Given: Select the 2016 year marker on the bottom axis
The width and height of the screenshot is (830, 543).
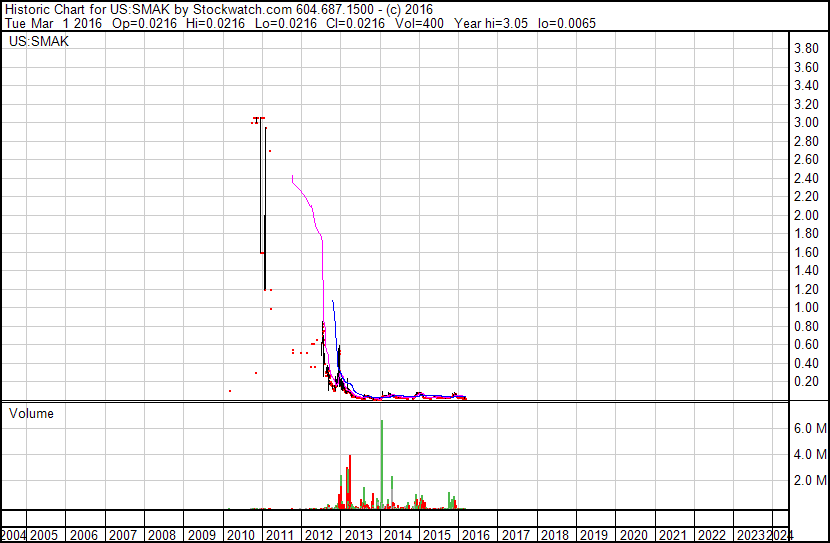Looking at the screenshot, I should pyautogui.click(x=476, y=535).
